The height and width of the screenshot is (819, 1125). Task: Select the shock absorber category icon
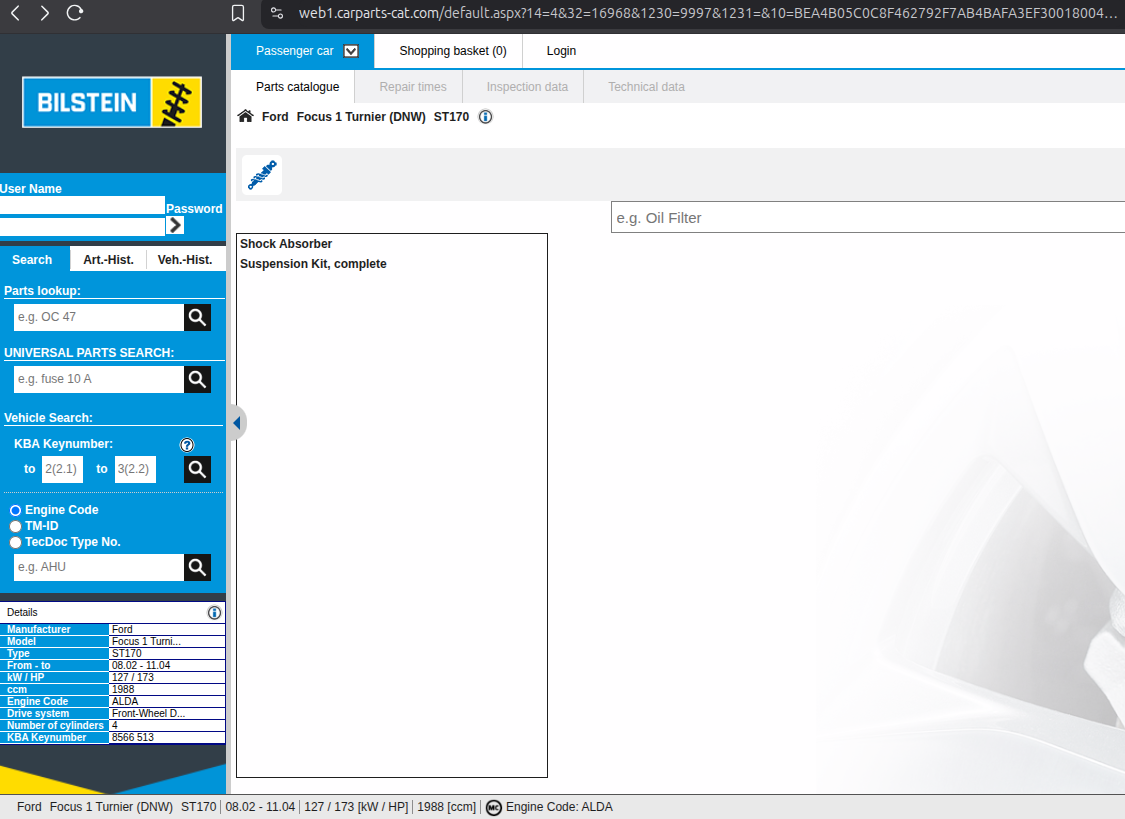point(262,175)
